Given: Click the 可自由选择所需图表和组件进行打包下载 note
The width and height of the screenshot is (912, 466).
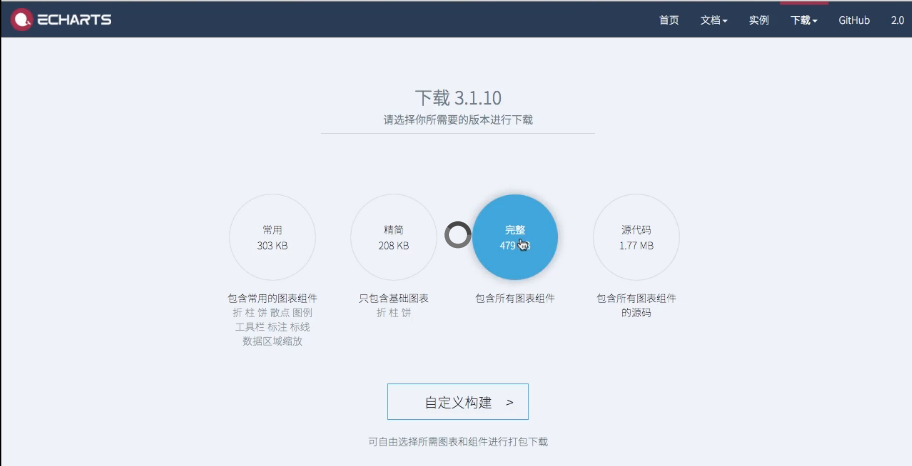Looking at the screenshot, I should (458, 442).
